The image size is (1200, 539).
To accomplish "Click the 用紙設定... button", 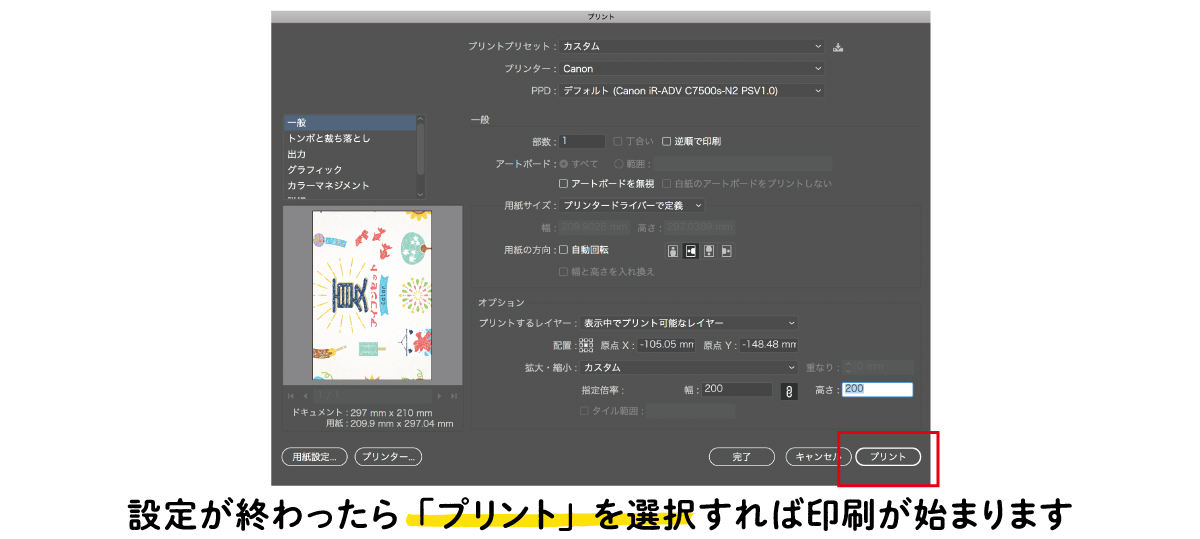I will click(x=314, y=457).
